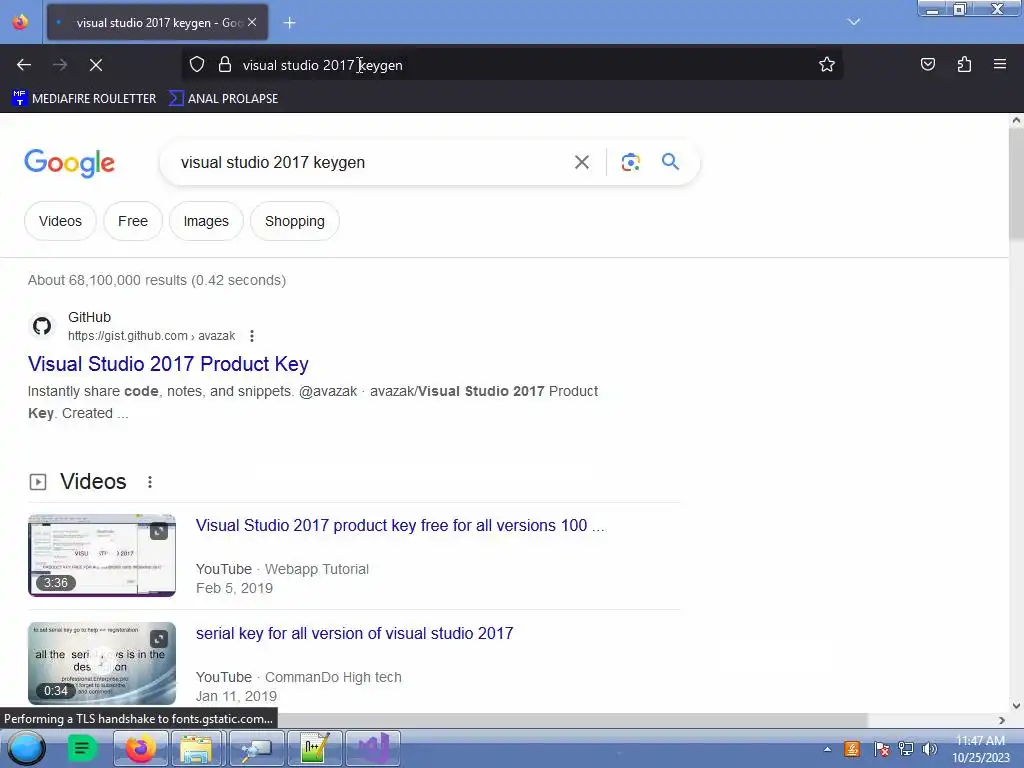Screen dimensions: 1024x768
Task: Open the 0:34 video thumbnail
Action: coord(102,664)
